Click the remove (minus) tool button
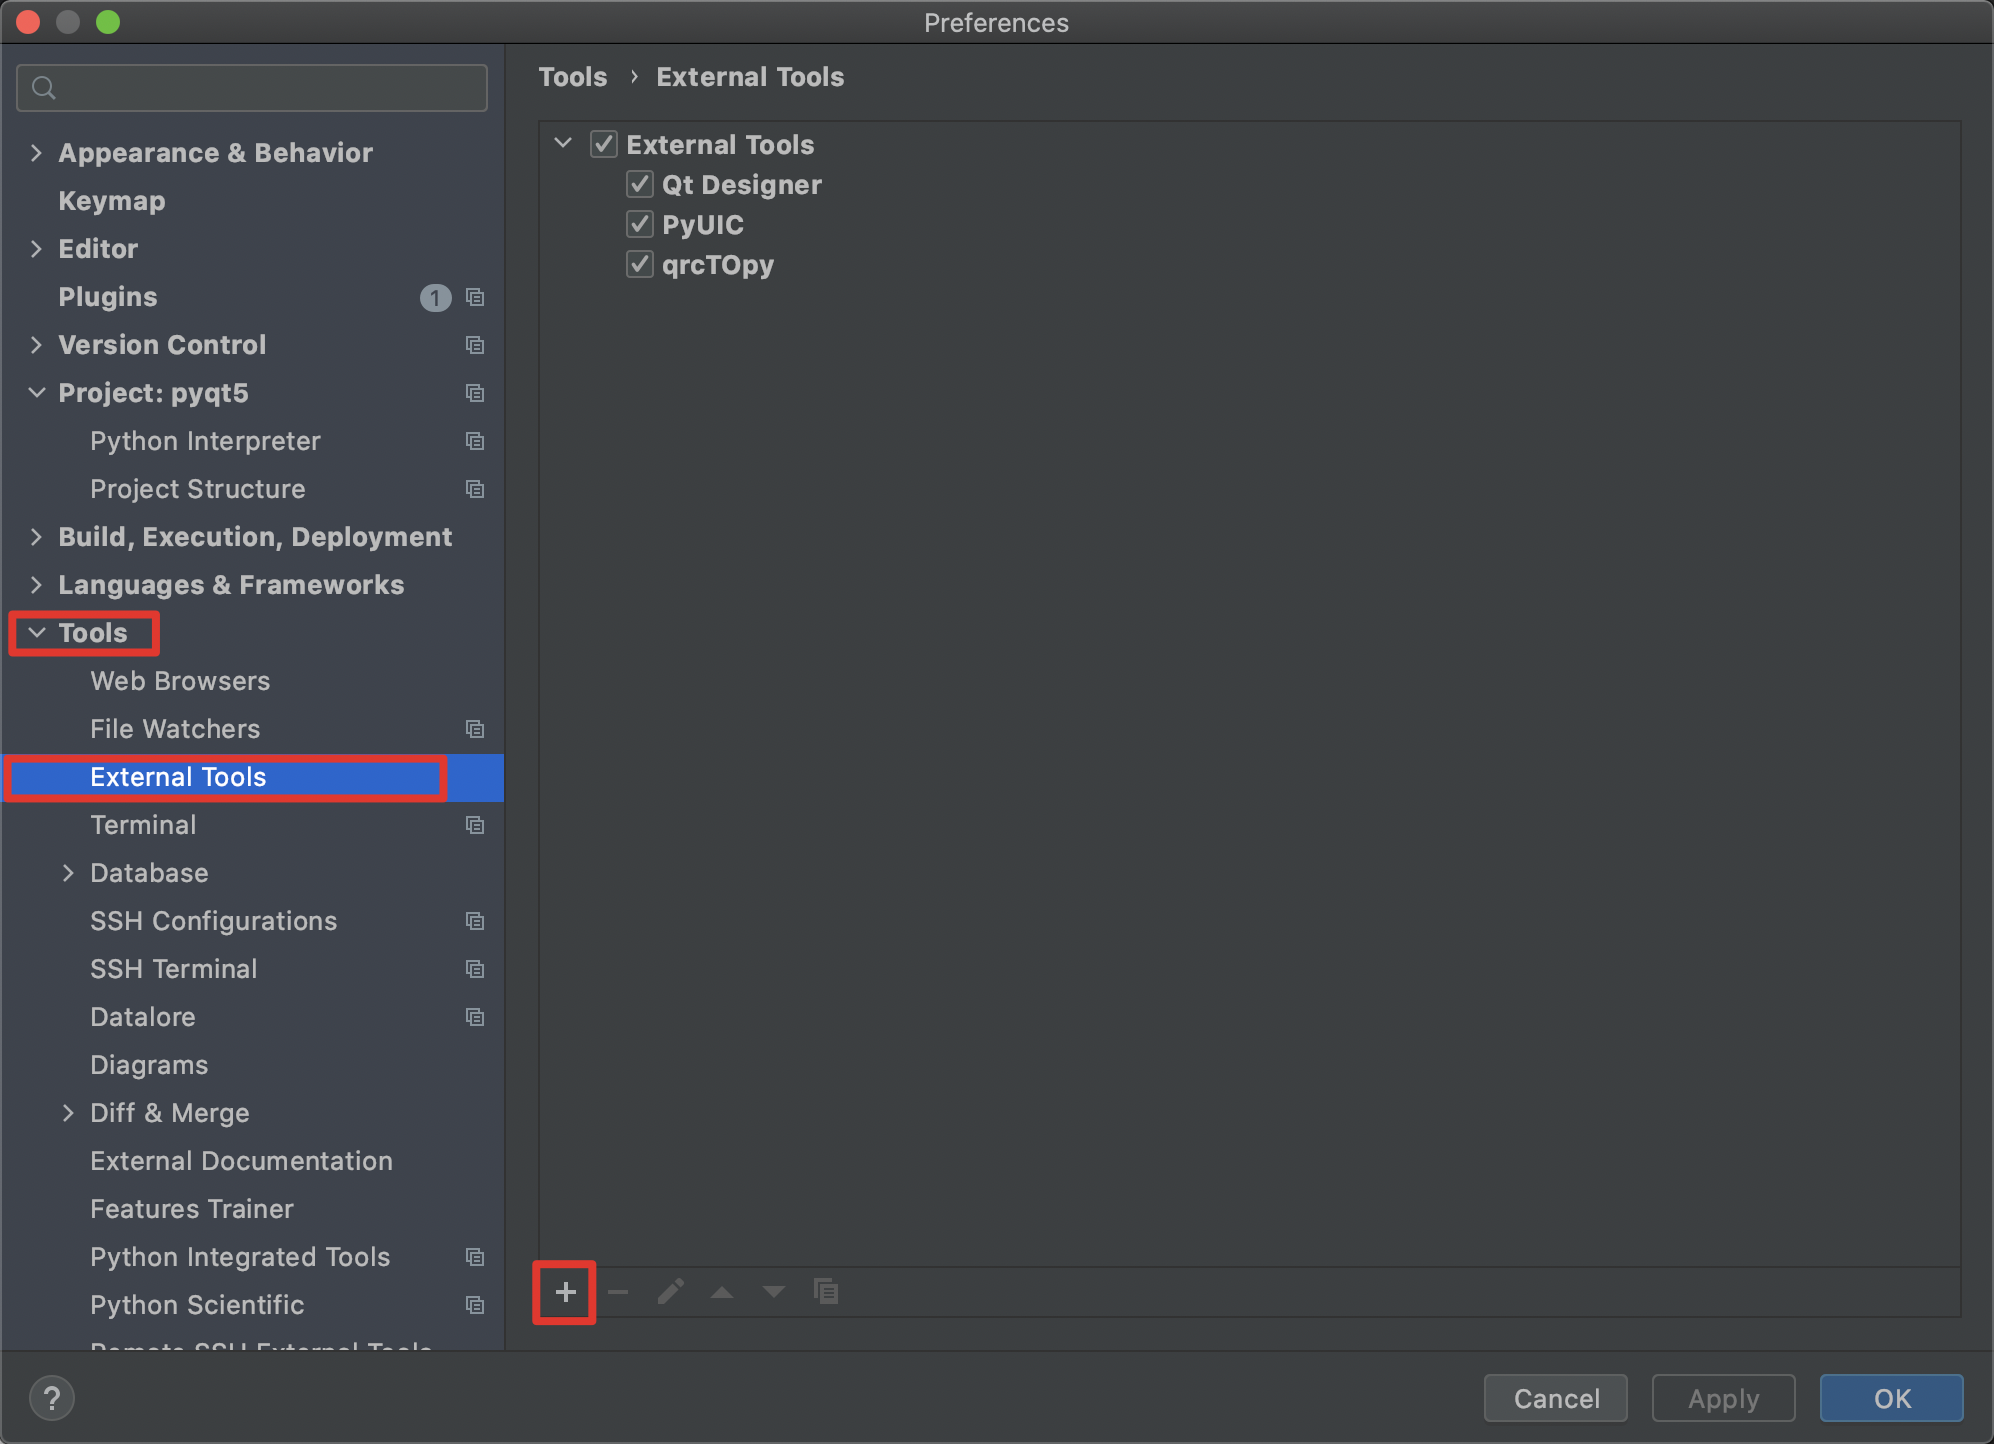1994x1444 pixels. coord(618,1292)
